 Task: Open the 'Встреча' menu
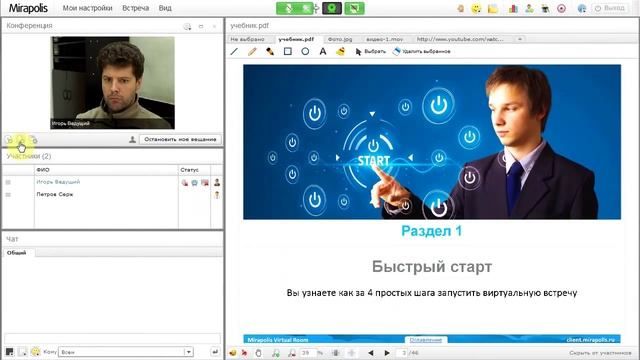point(136,8)
